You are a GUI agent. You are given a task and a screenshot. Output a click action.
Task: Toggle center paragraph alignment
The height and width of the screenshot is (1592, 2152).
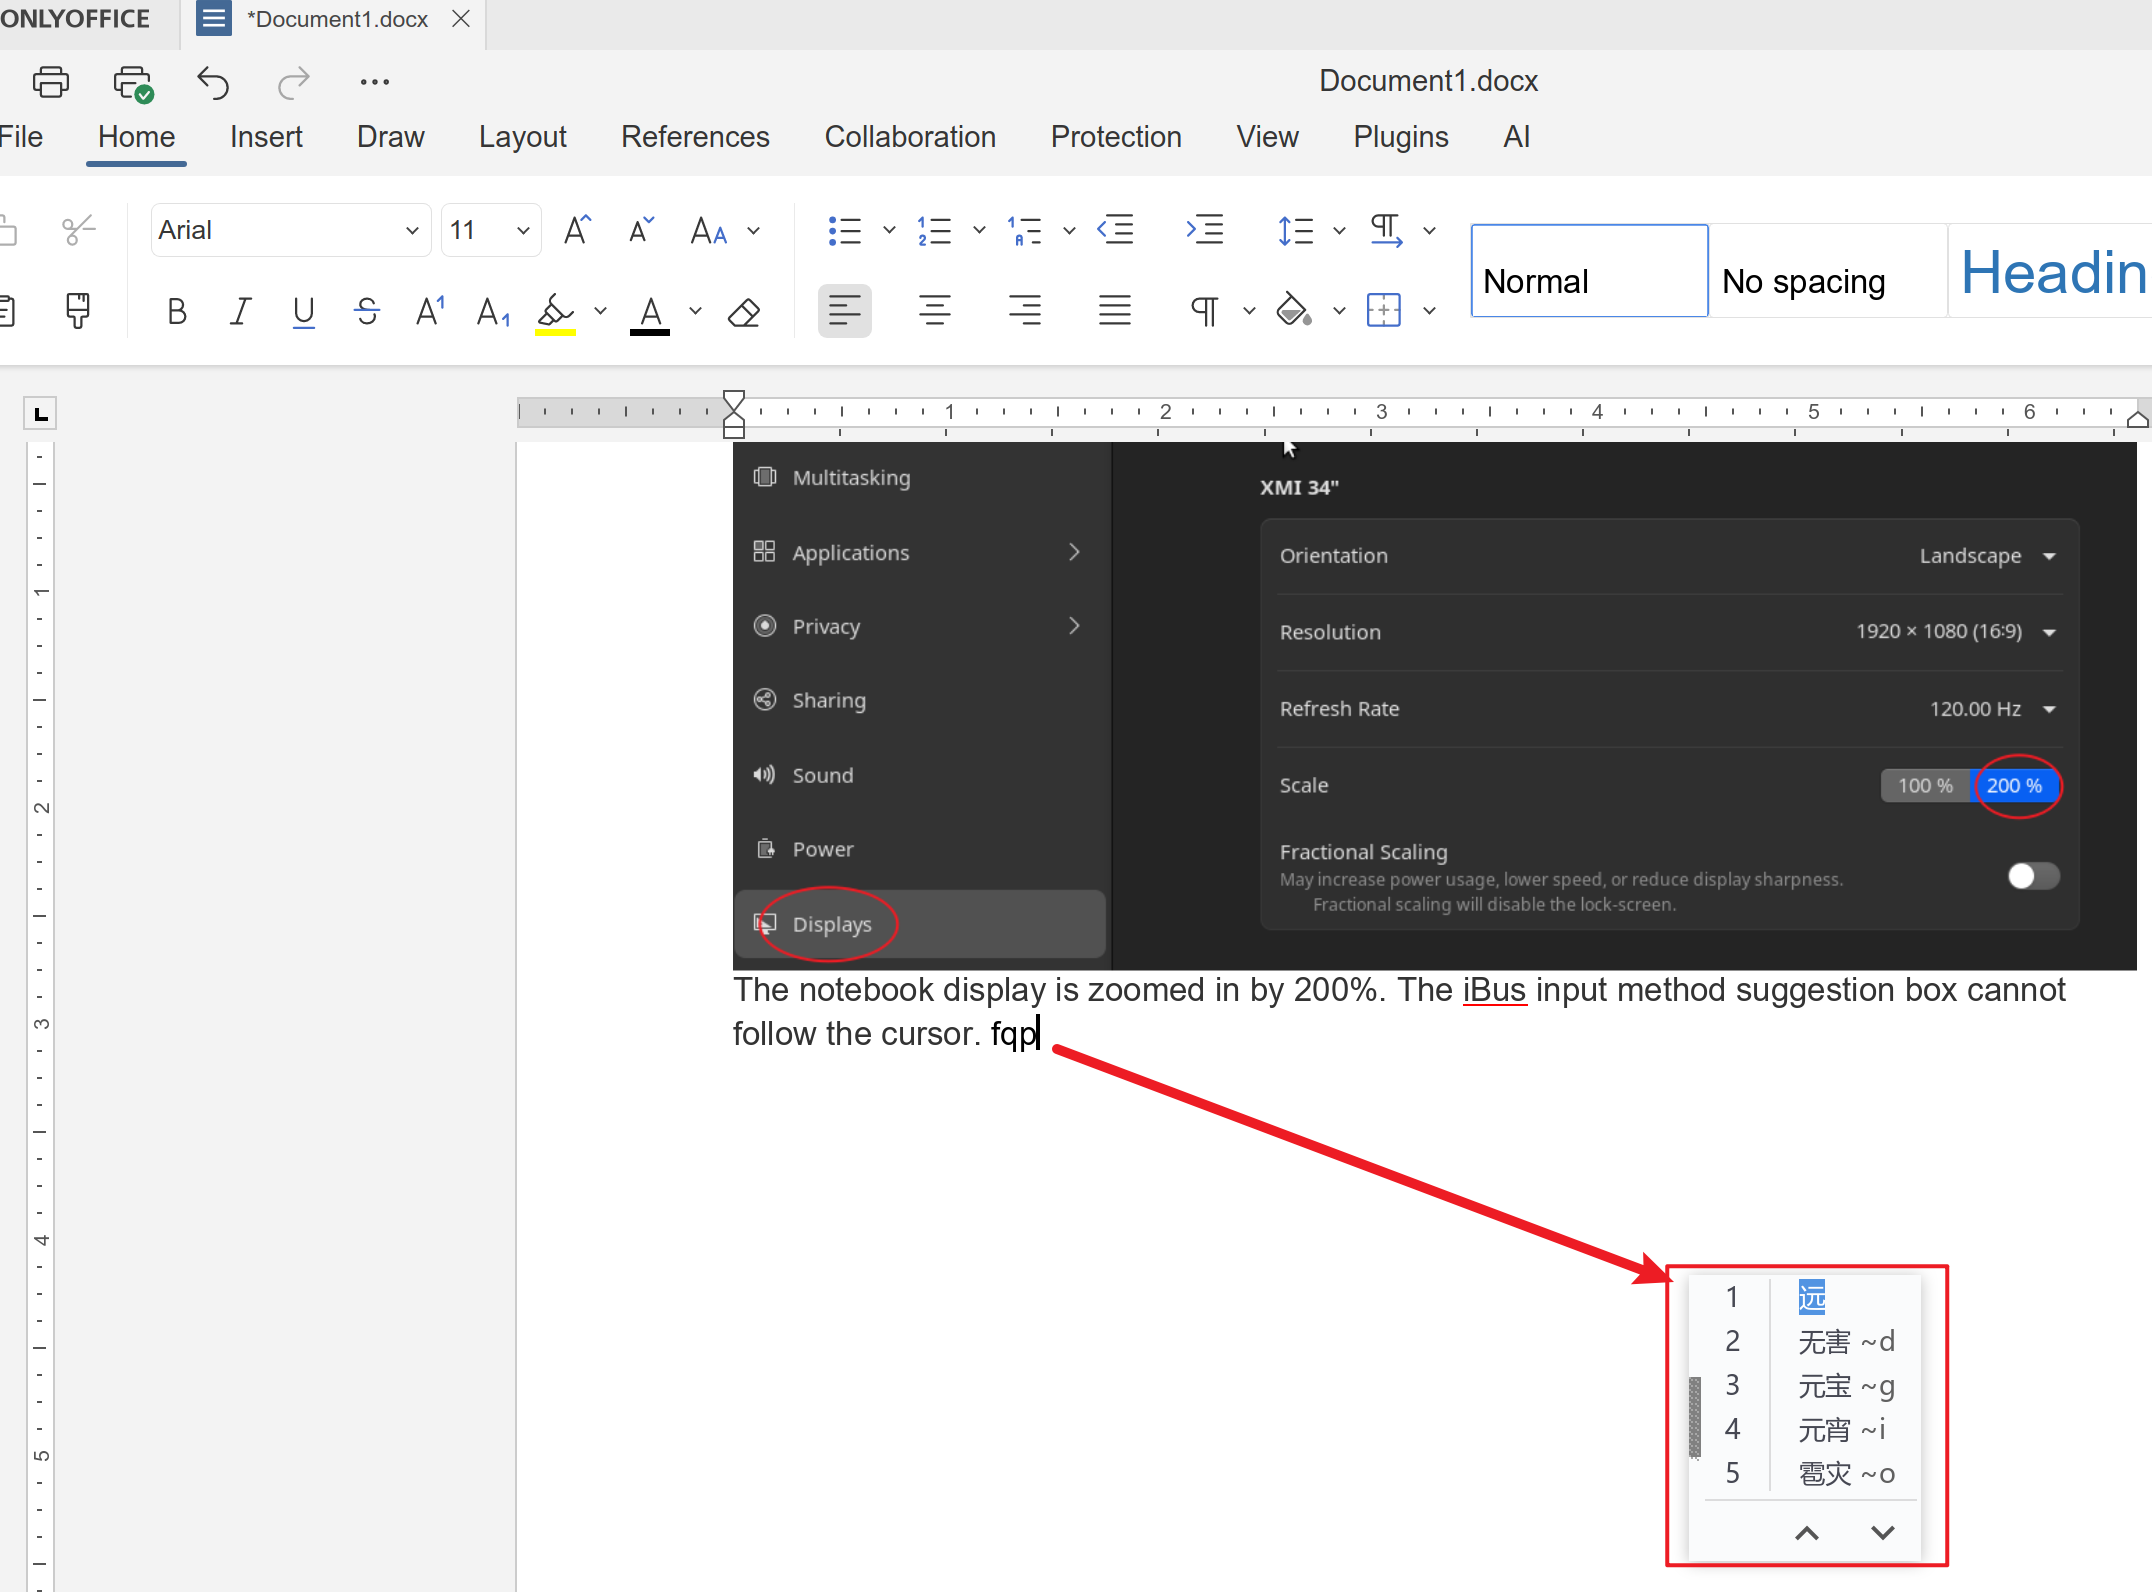tap(934, 311)
